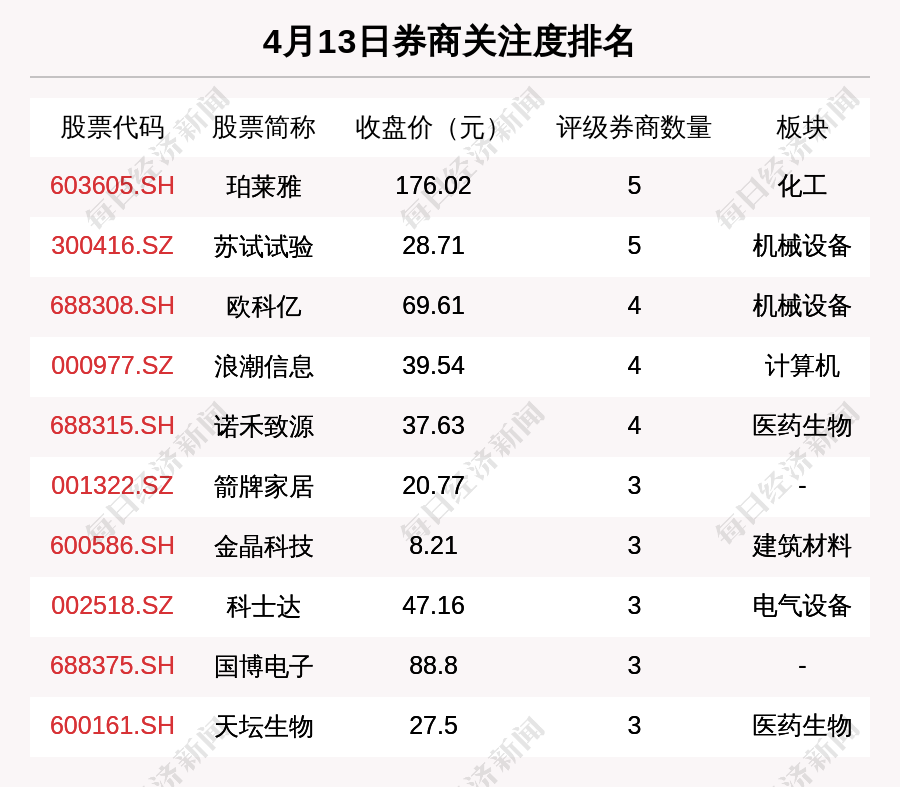Select stock name 天坛生物
This screenshot has width=900, height=787.
click(263, 726)
